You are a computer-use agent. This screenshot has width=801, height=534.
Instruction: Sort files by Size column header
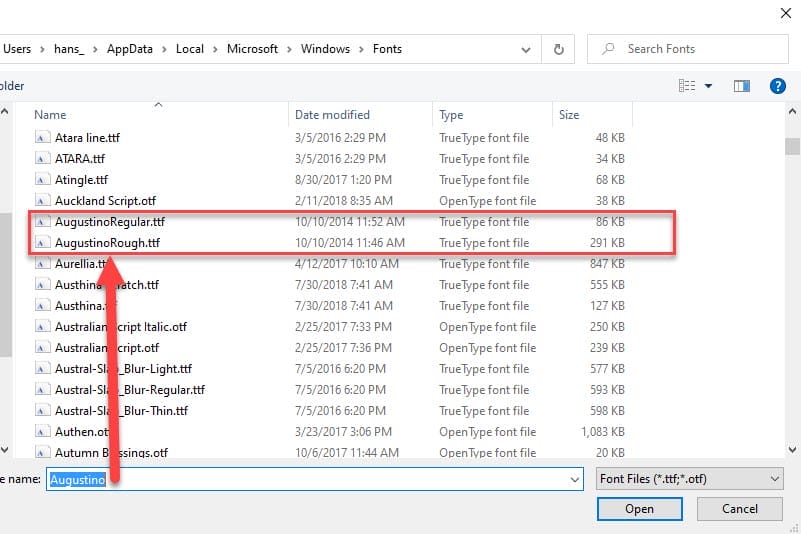tap(569, 115)
